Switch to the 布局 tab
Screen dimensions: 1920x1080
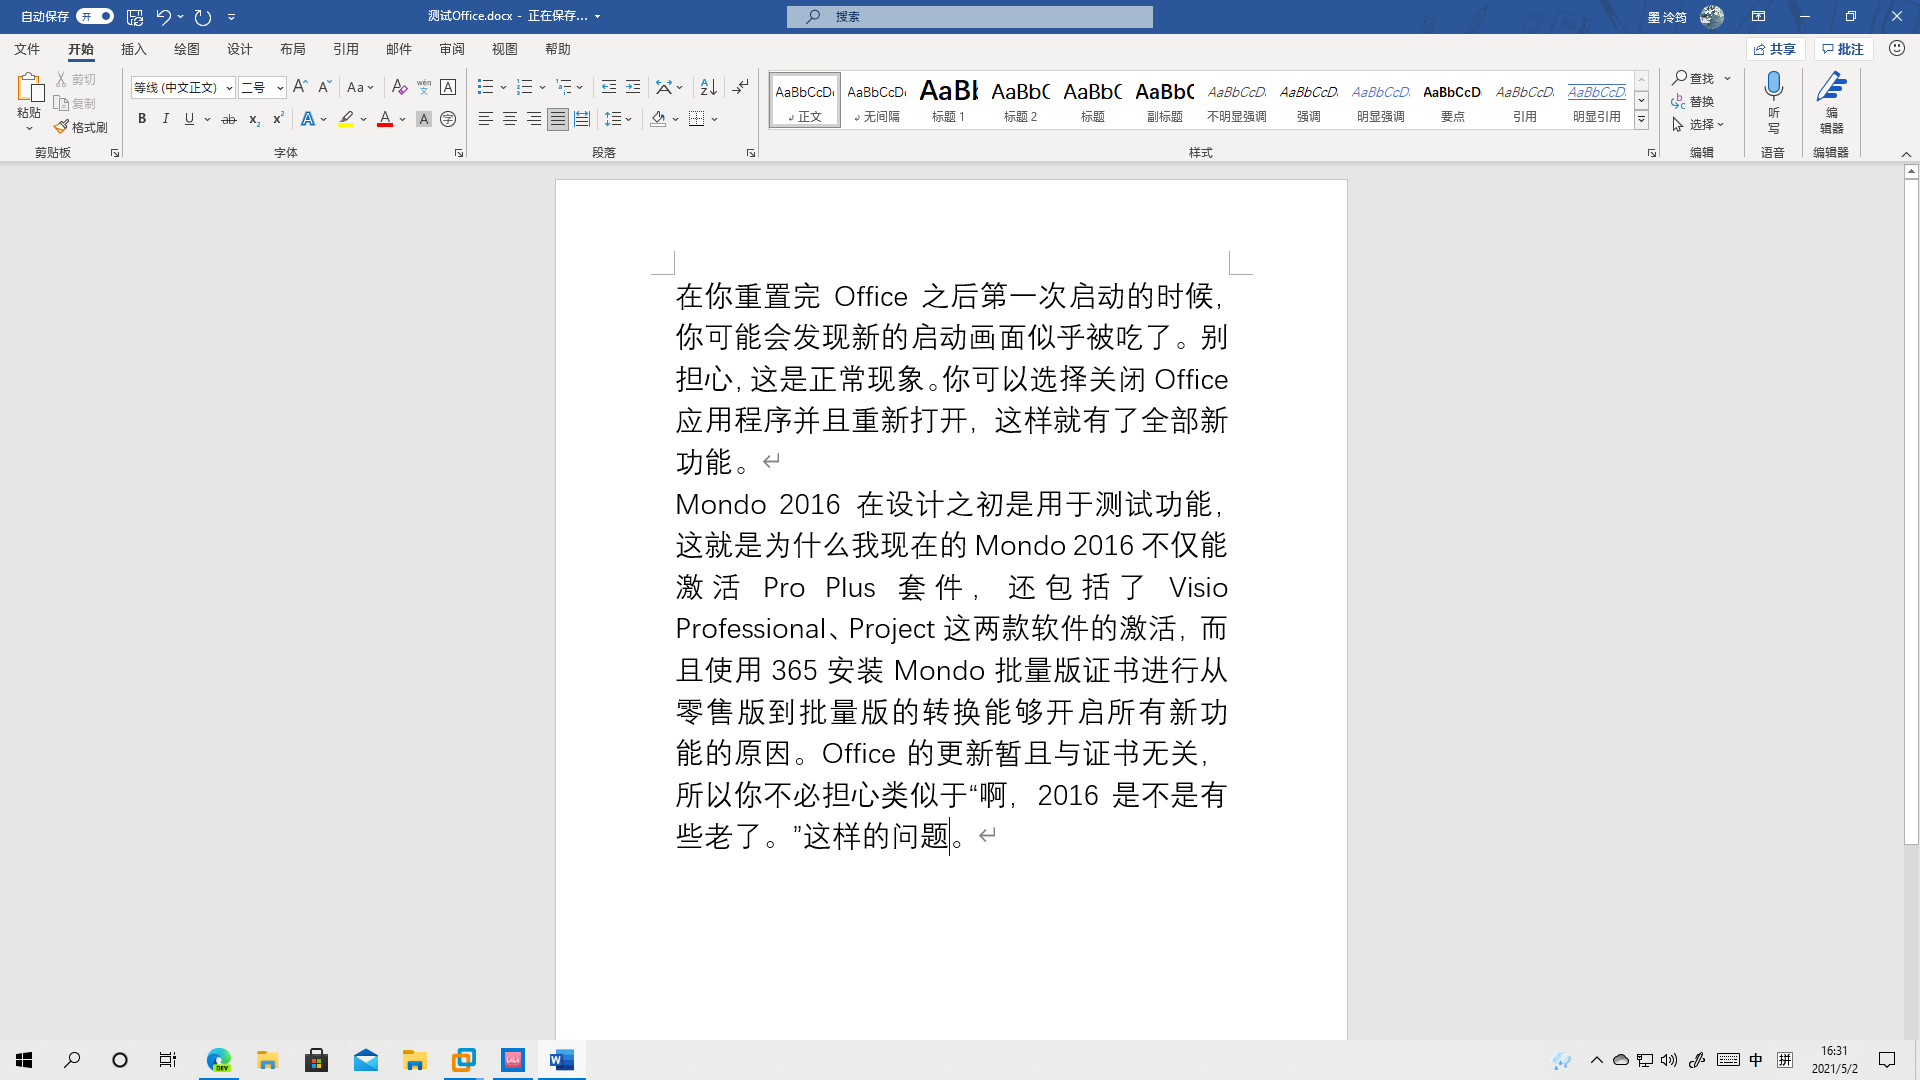tap(292, 49)
